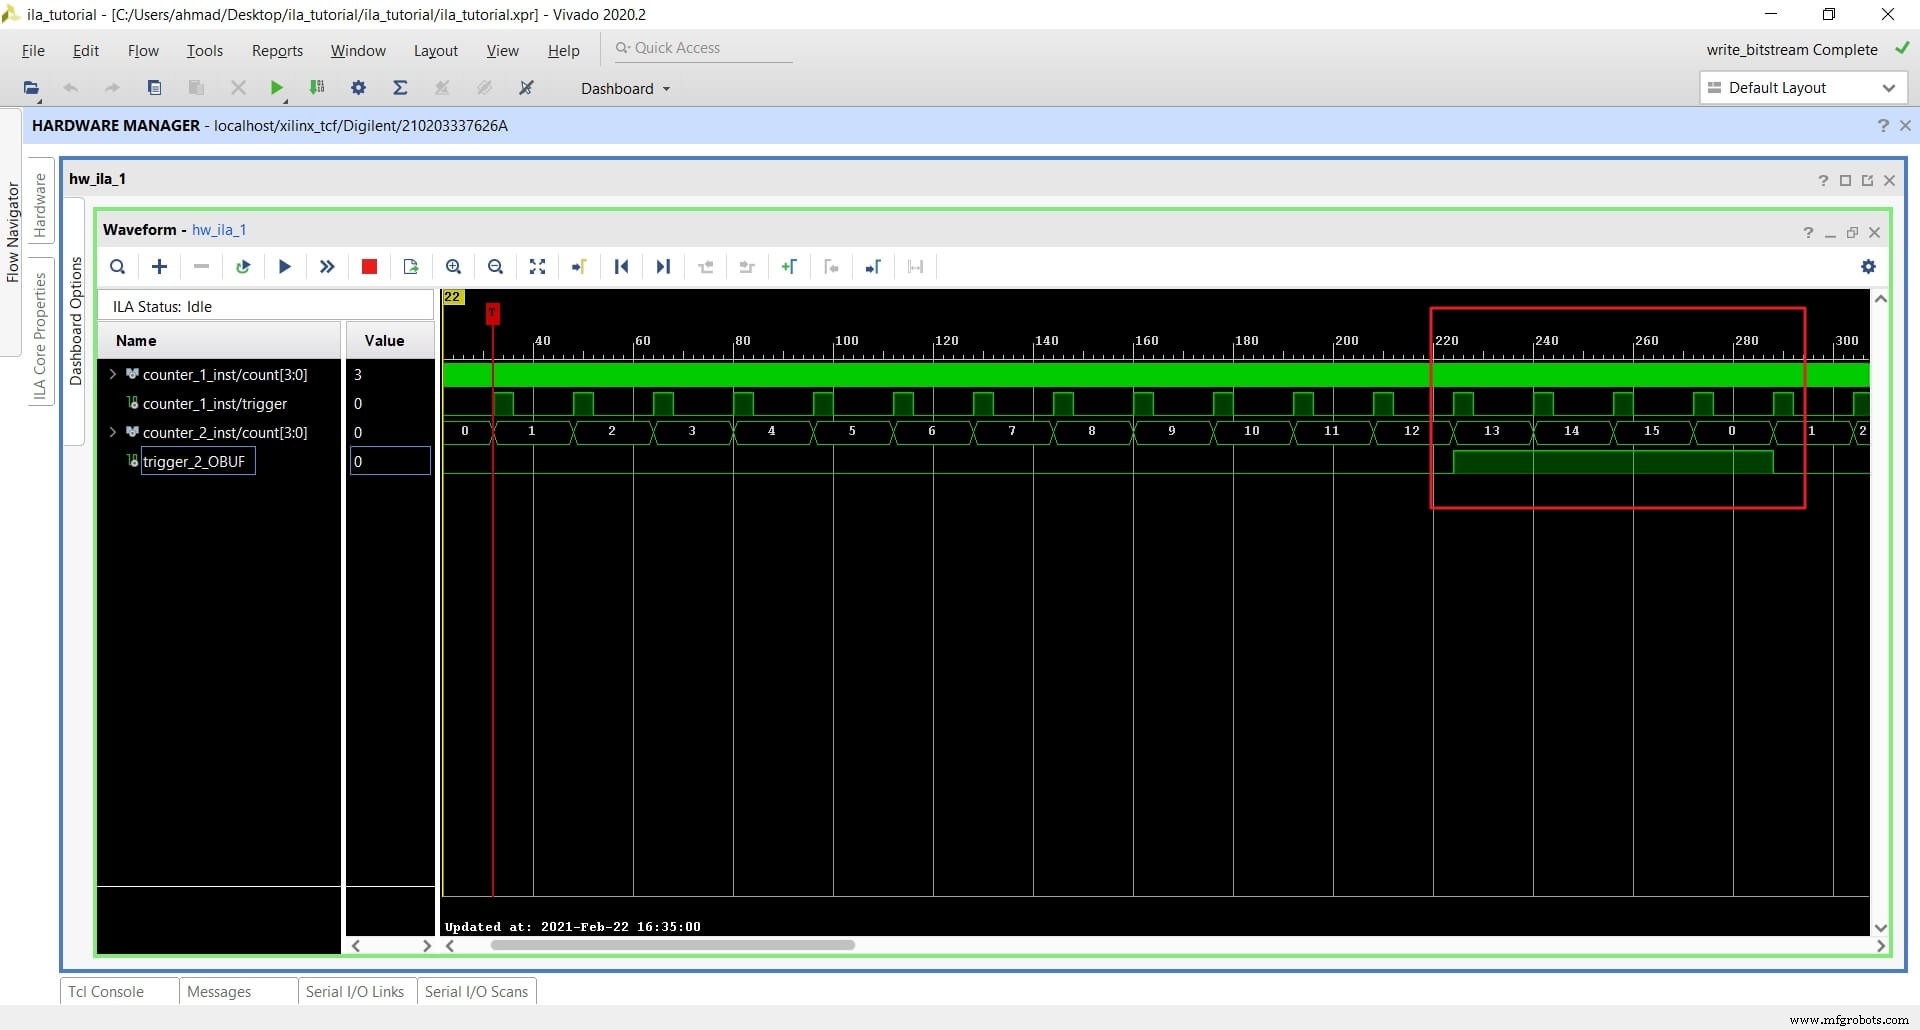
Task: Open the Tcl Console tab
Action: tap(105, 991)
